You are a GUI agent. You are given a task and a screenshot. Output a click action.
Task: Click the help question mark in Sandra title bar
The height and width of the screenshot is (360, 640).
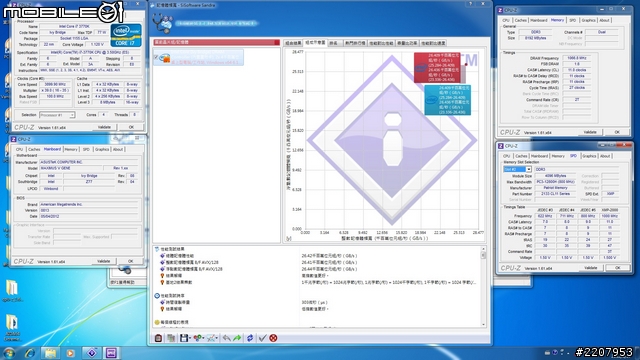coord(470,4)
